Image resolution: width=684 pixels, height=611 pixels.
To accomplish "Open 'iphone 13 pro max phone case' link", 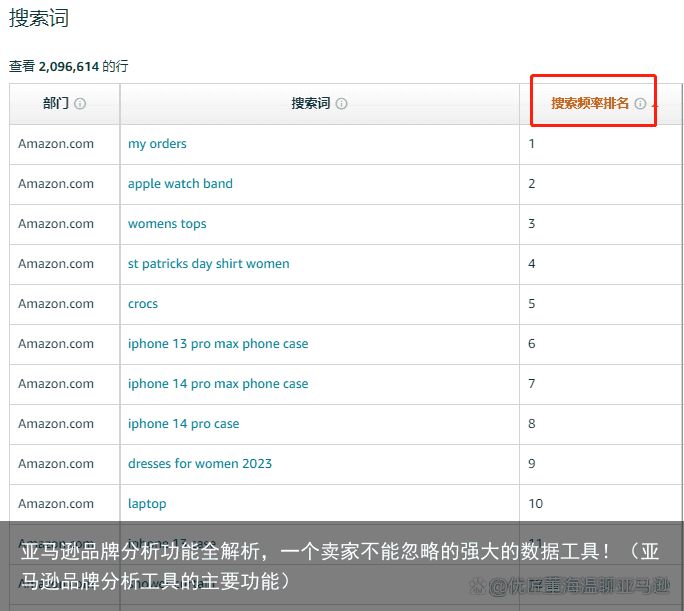I will (x=218, y=344).
